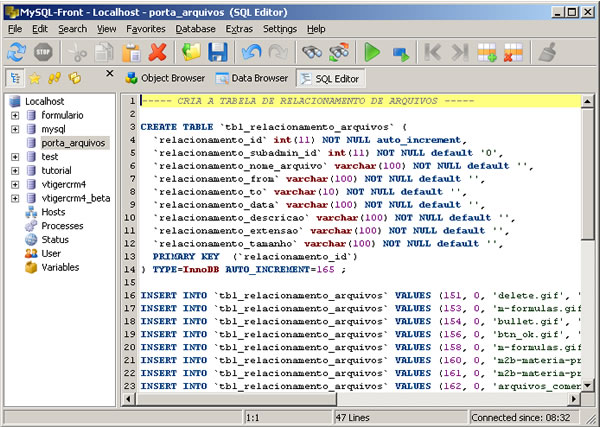Click horizontal scrollbar left arrow
This screenshot has width=600, height=427.
(128, 399)
